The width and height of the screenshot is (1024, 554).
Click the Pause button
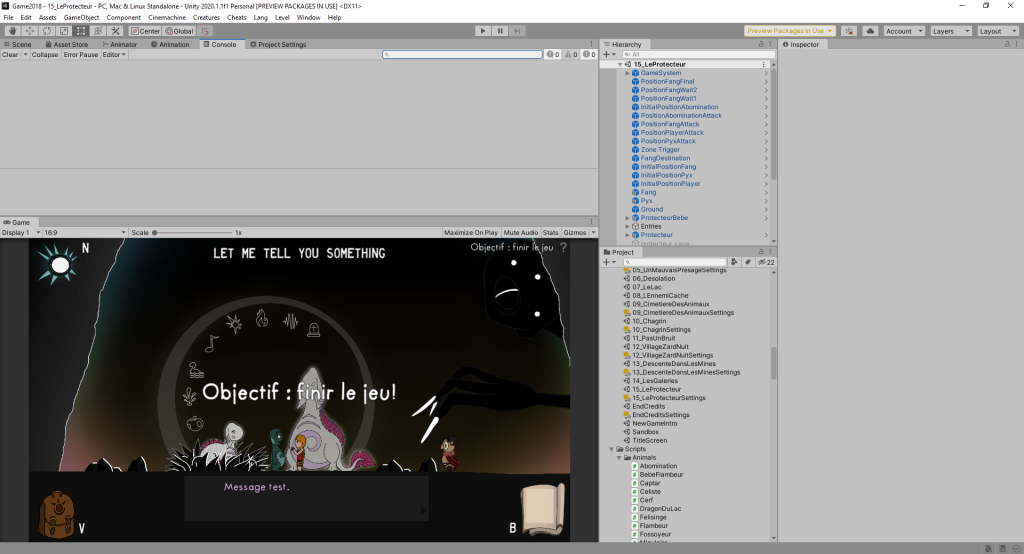point(500,31)
